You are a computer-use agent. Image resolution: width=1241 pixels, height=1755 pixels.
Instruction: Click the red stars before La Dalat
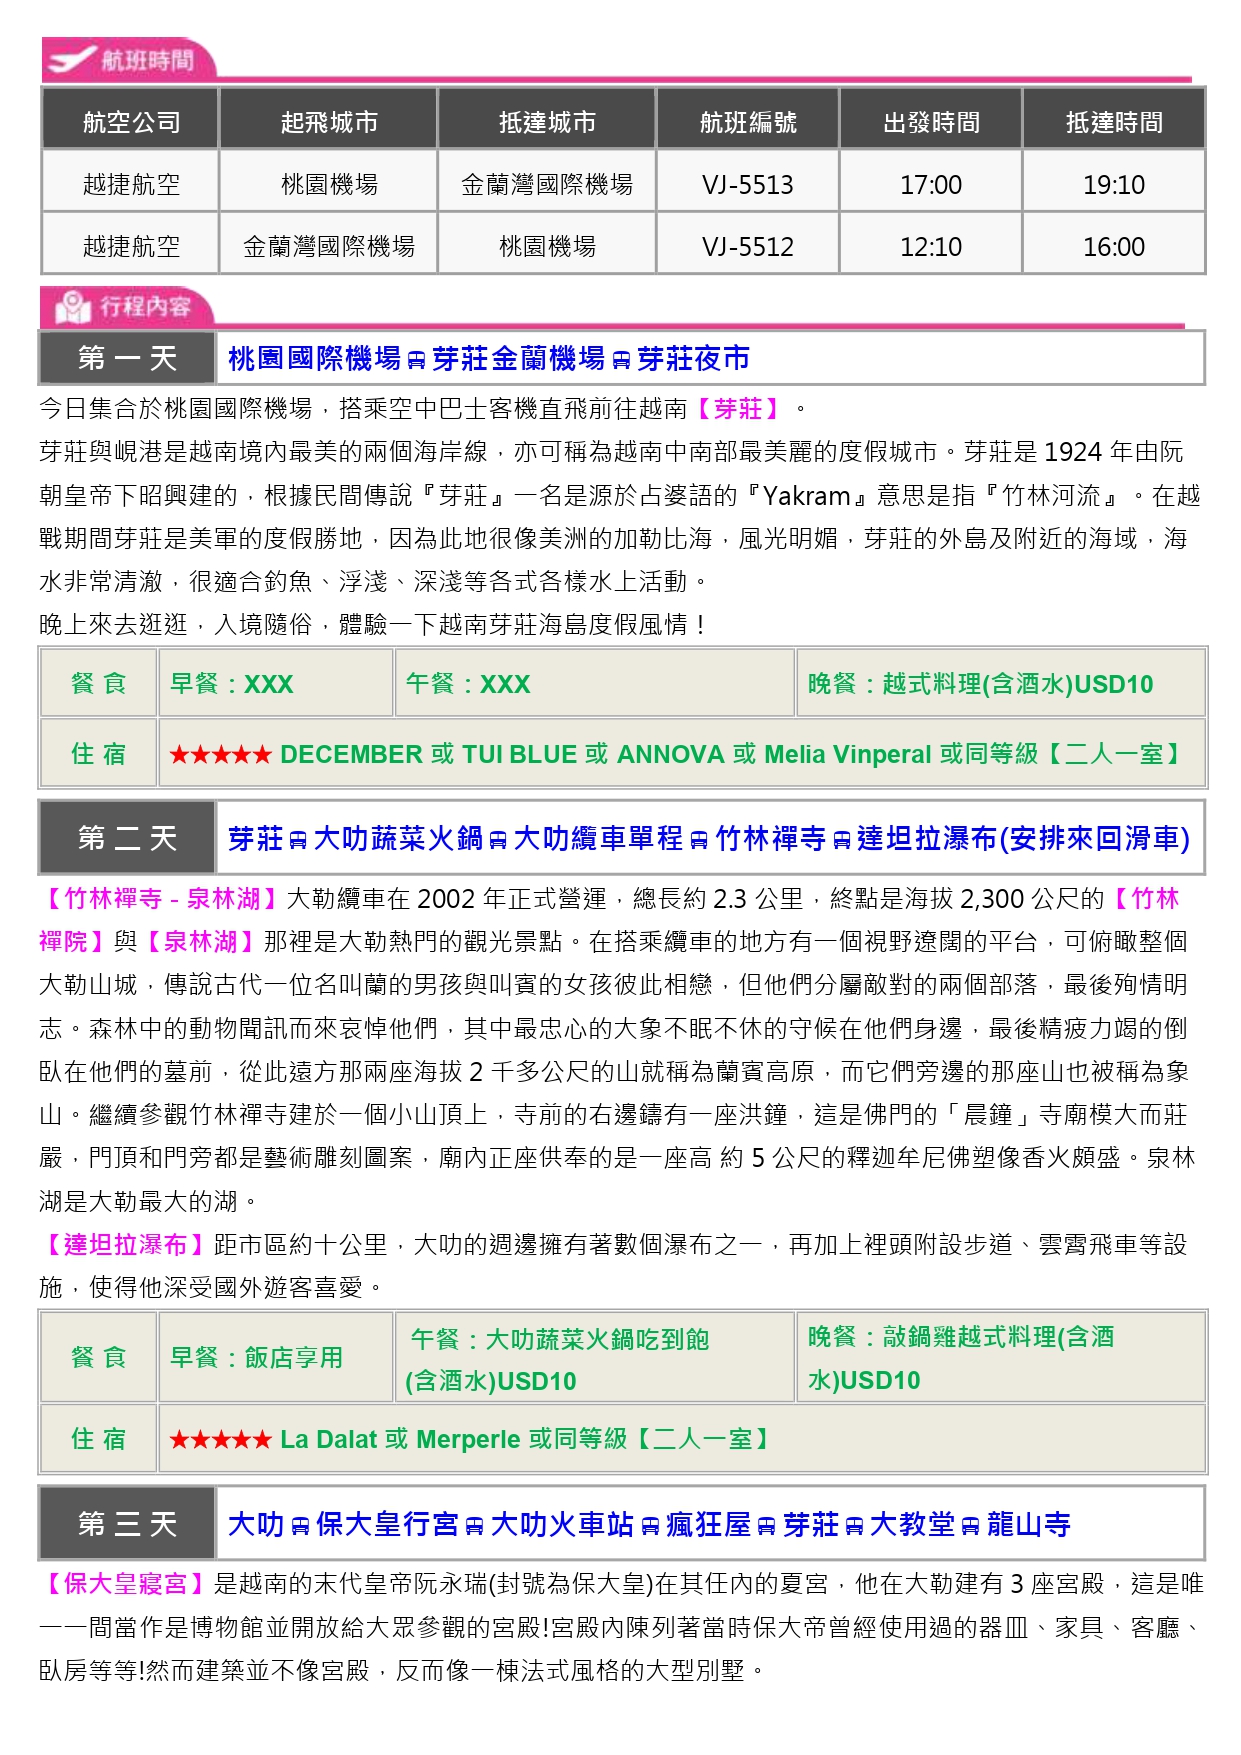[x=220, y=1440]
